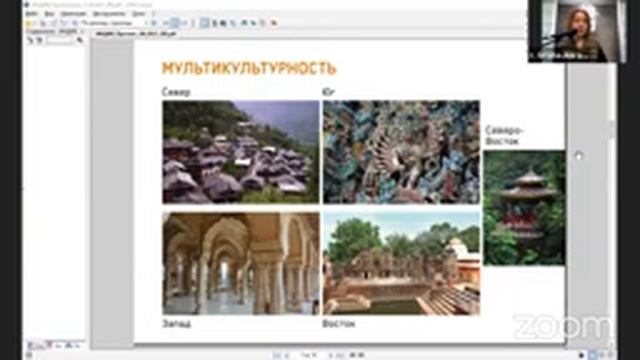Open the Файл menu
This screenshot has width=640, height=360.
(x=31, y=14)
